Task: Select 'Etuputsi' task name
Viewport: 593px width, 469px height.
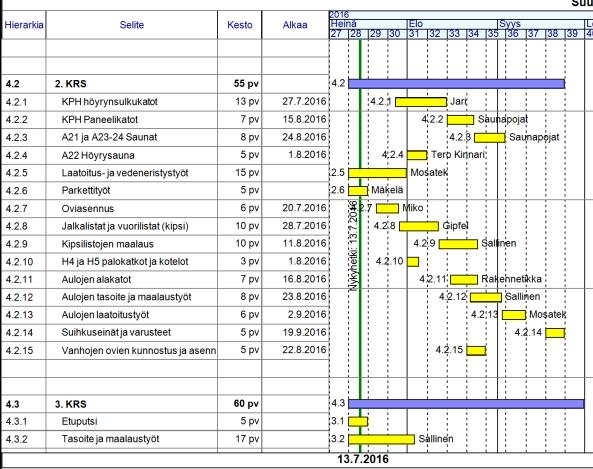Action: pyautogui.click(x=79, y=421)
